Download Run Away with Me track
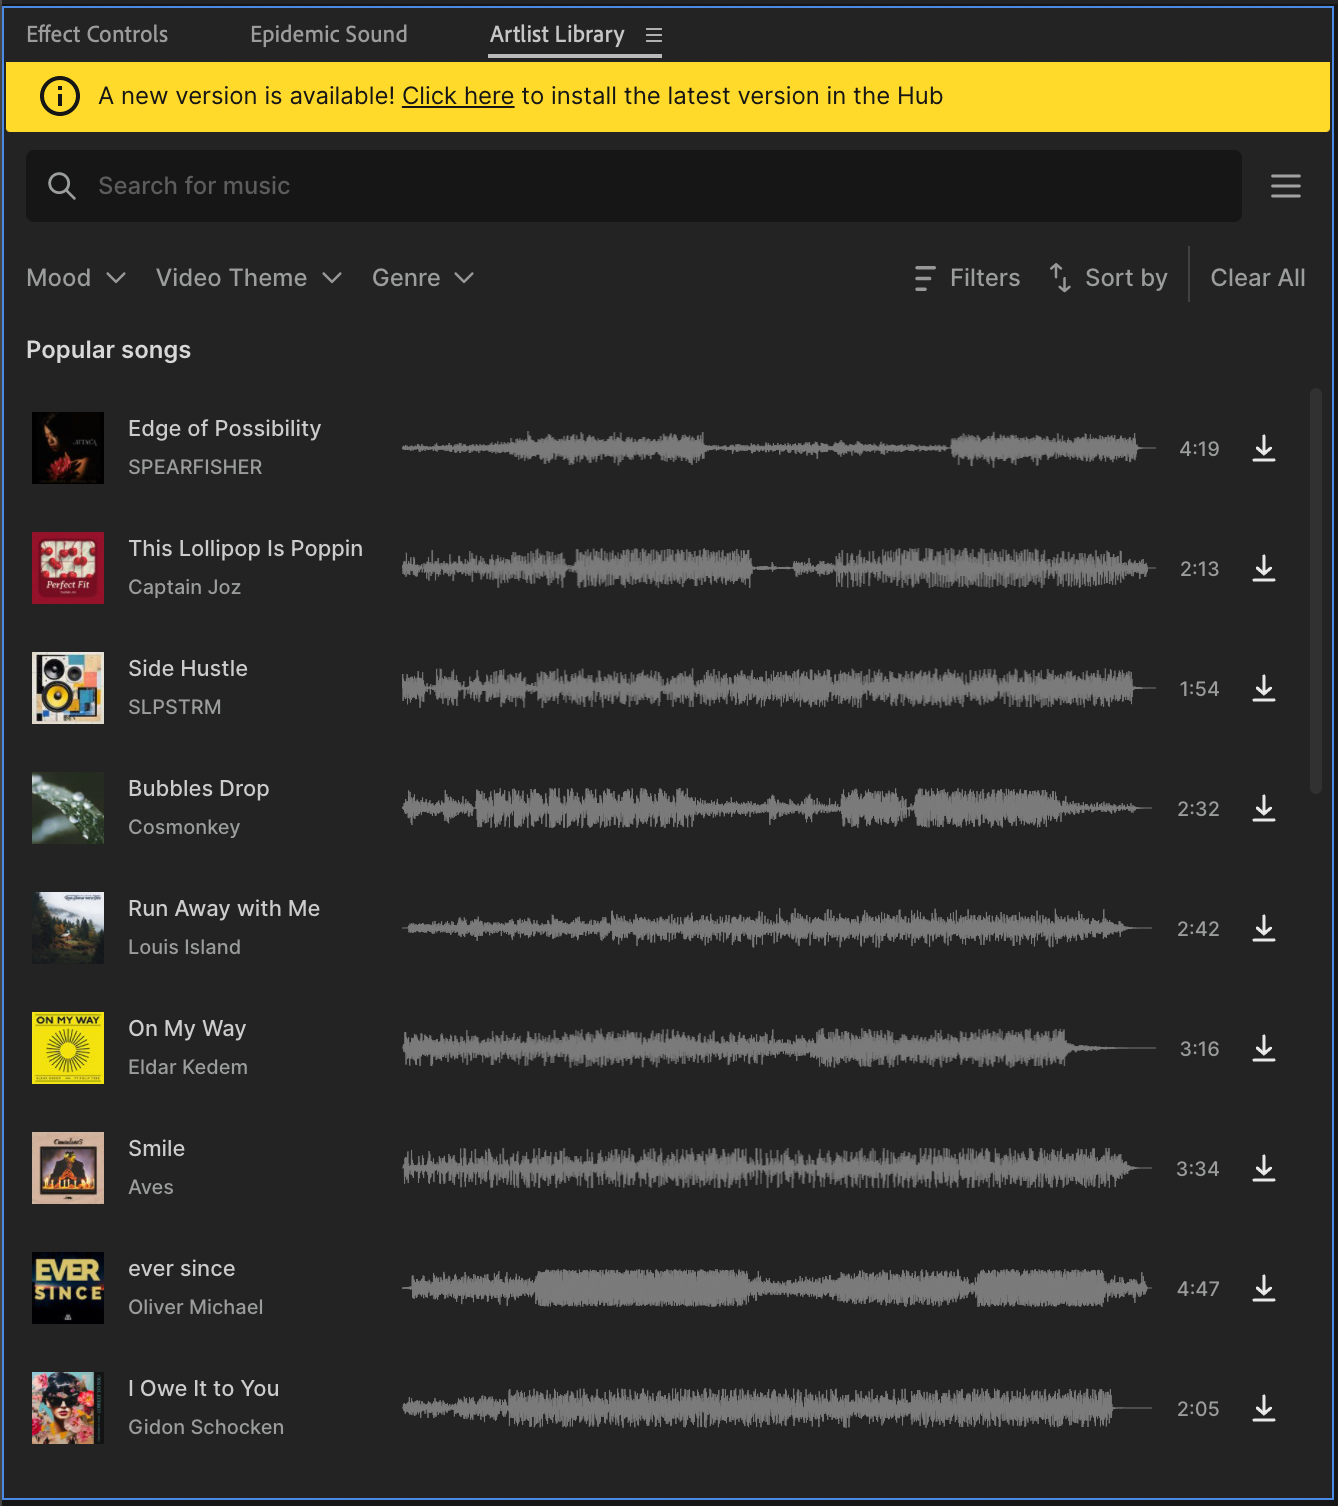Image resolution: width=1338 pixels, height=1506 pixels. coord(1264,928)
